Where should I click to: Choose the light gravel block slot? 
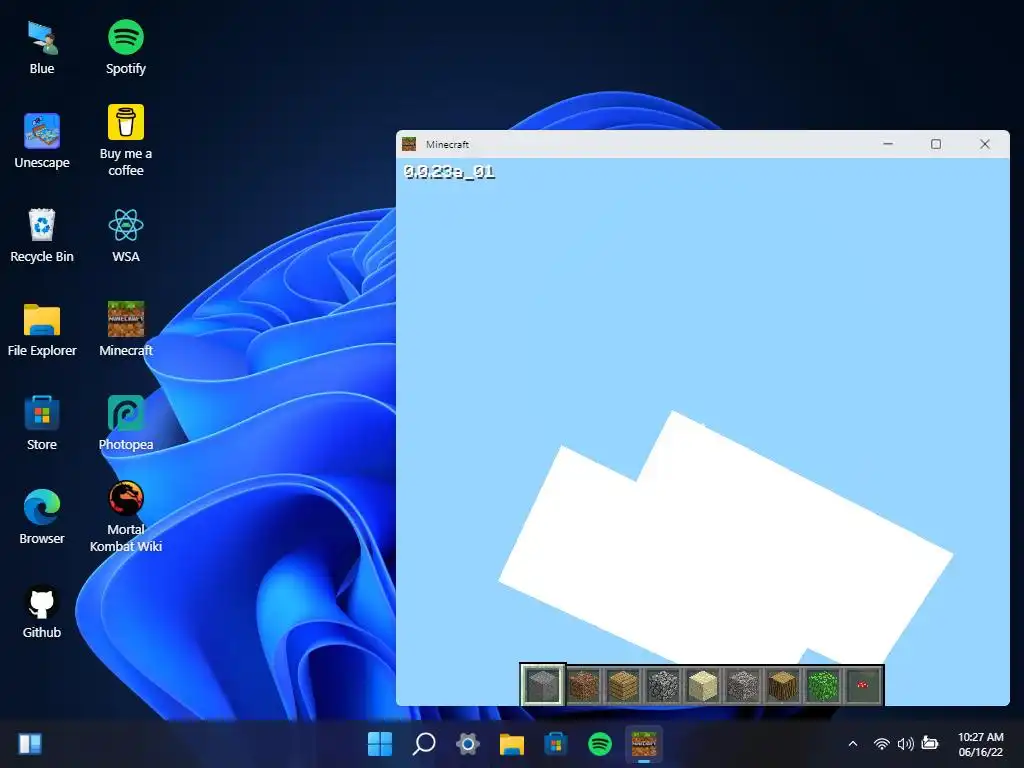[x=743, y=685]
